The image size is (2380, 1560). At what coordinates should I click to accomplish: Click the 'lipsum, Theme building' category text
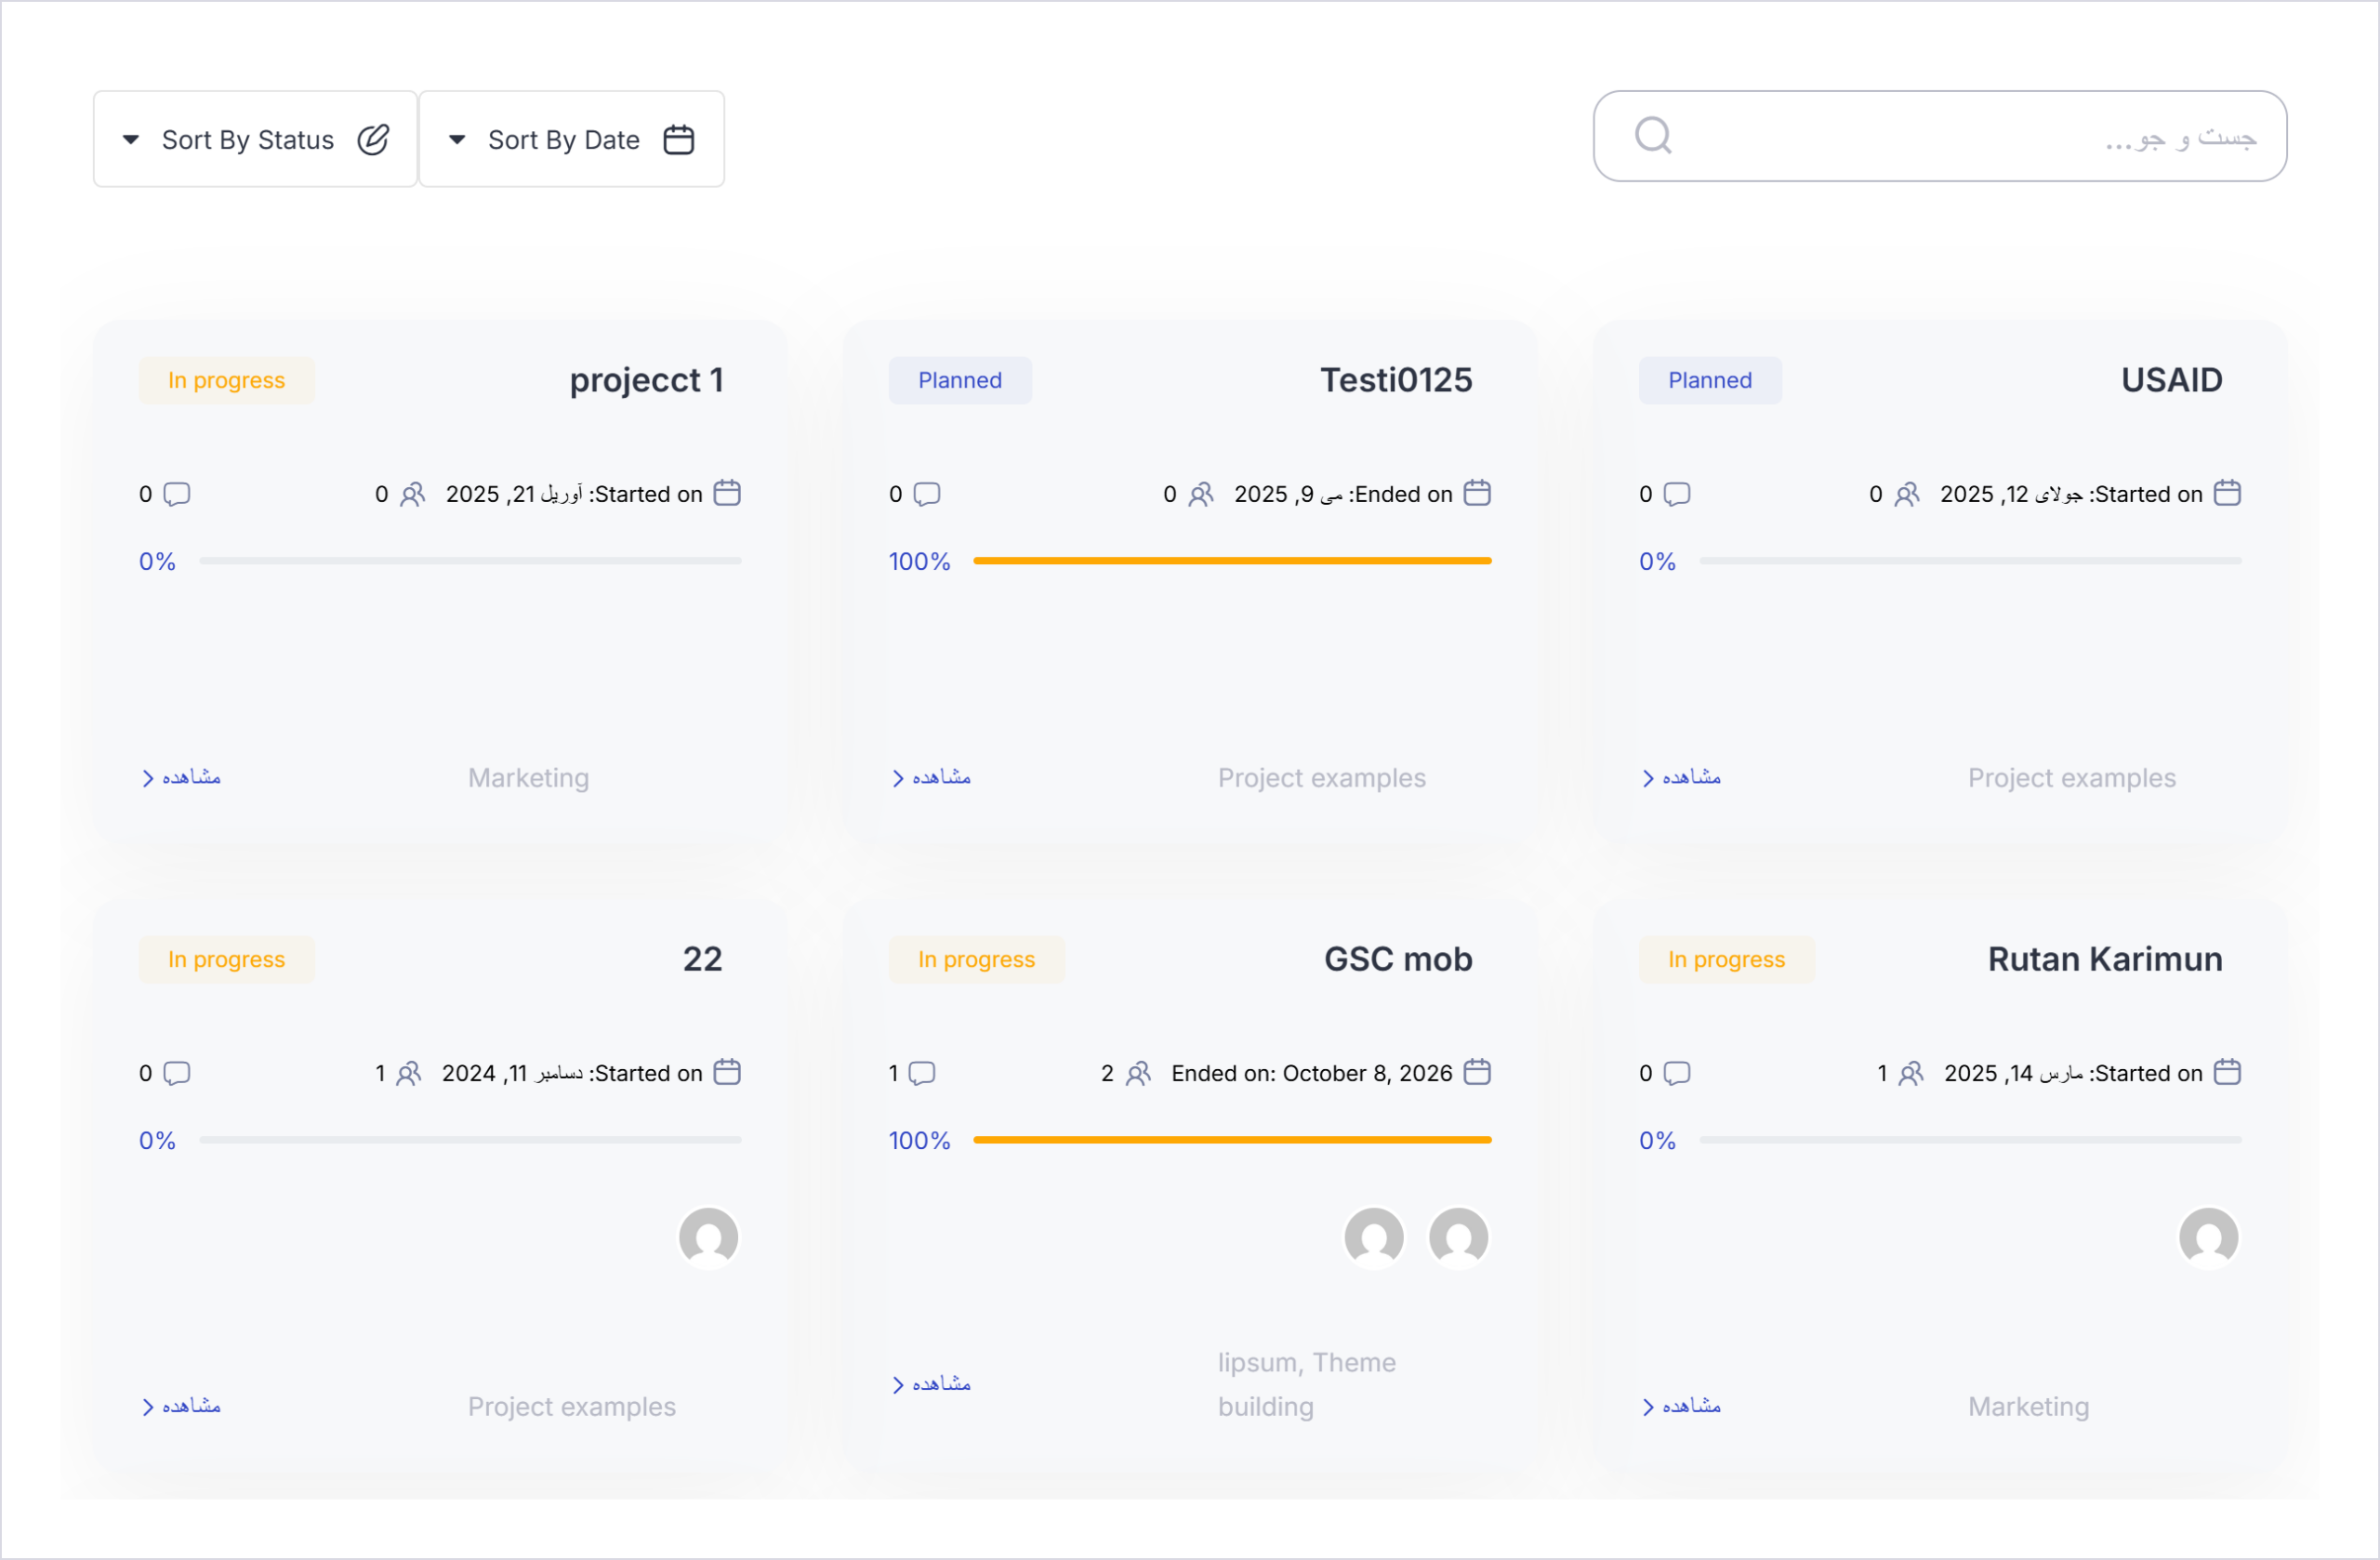(1306, 1384)
